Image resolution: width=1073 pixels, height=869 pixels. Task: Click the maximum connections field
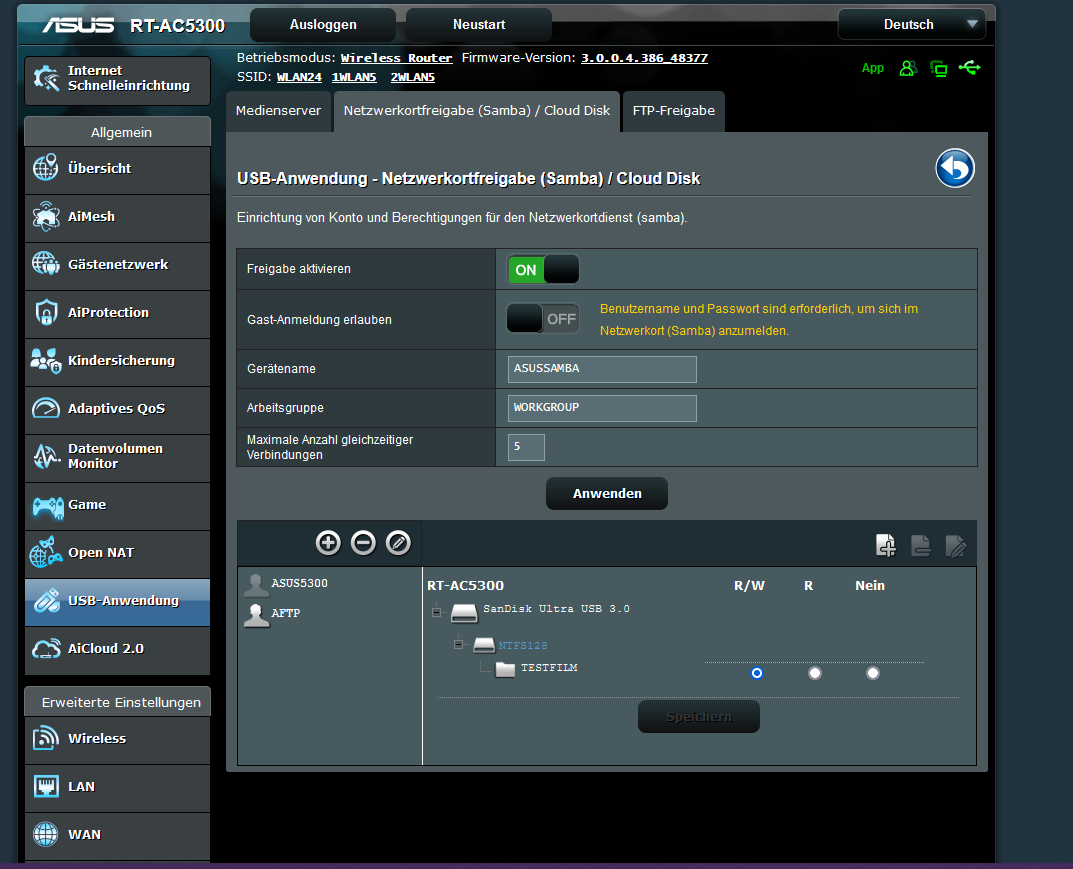[526, 447]
